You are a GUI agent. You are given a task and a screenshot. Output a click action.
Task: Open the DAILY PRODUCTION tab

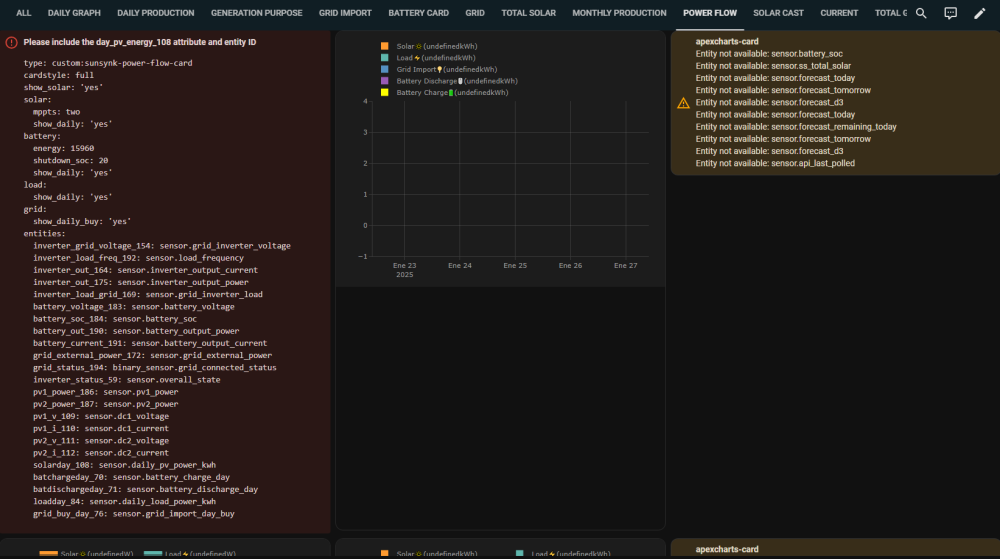pyautogui.click(x=156, y=13)
